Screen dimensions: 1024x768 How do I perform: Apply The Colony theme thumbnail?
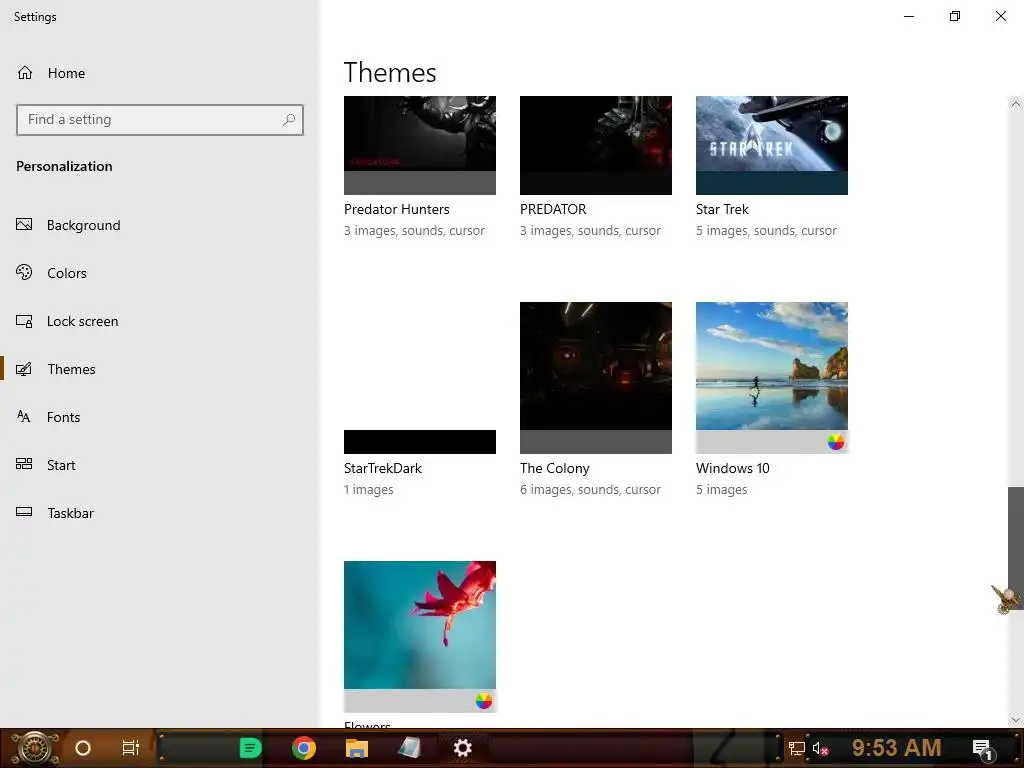(x=596, y=377)
